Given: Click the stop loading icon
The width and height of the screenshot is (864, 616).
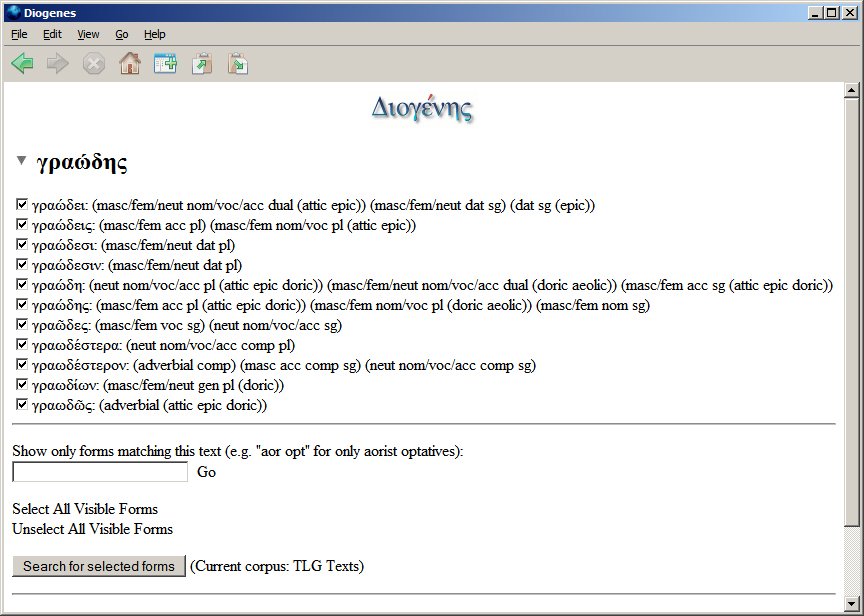Looking at the screenshot, I should [93, 64].
